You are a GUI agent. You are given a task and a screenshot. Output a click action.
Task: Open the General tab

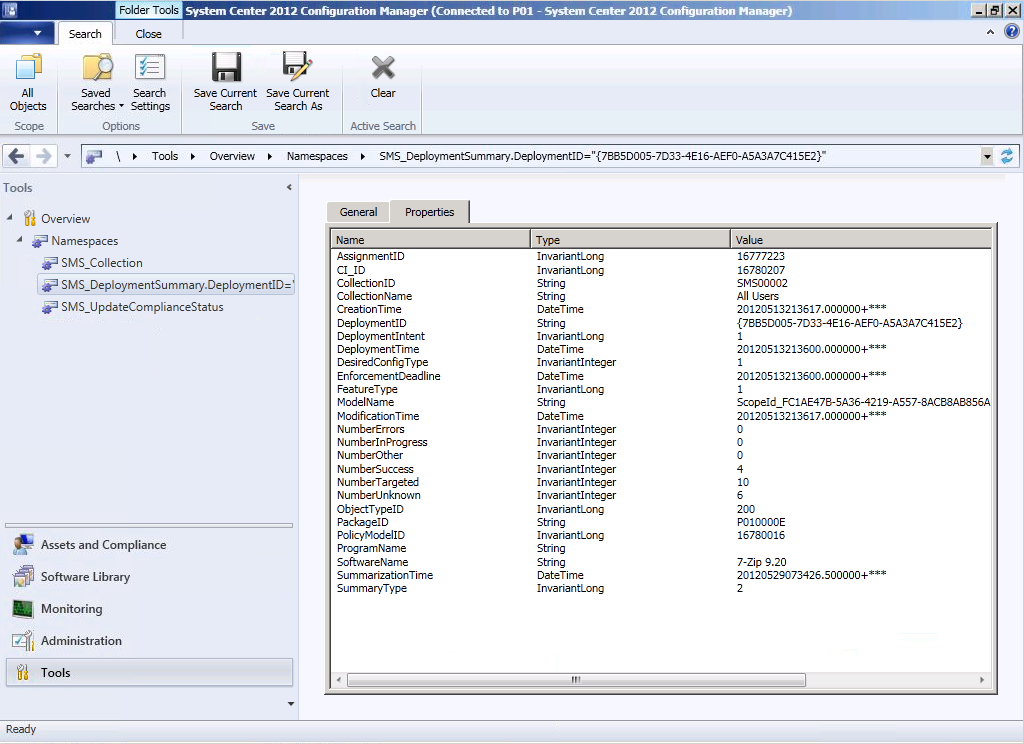coord(358,212)
